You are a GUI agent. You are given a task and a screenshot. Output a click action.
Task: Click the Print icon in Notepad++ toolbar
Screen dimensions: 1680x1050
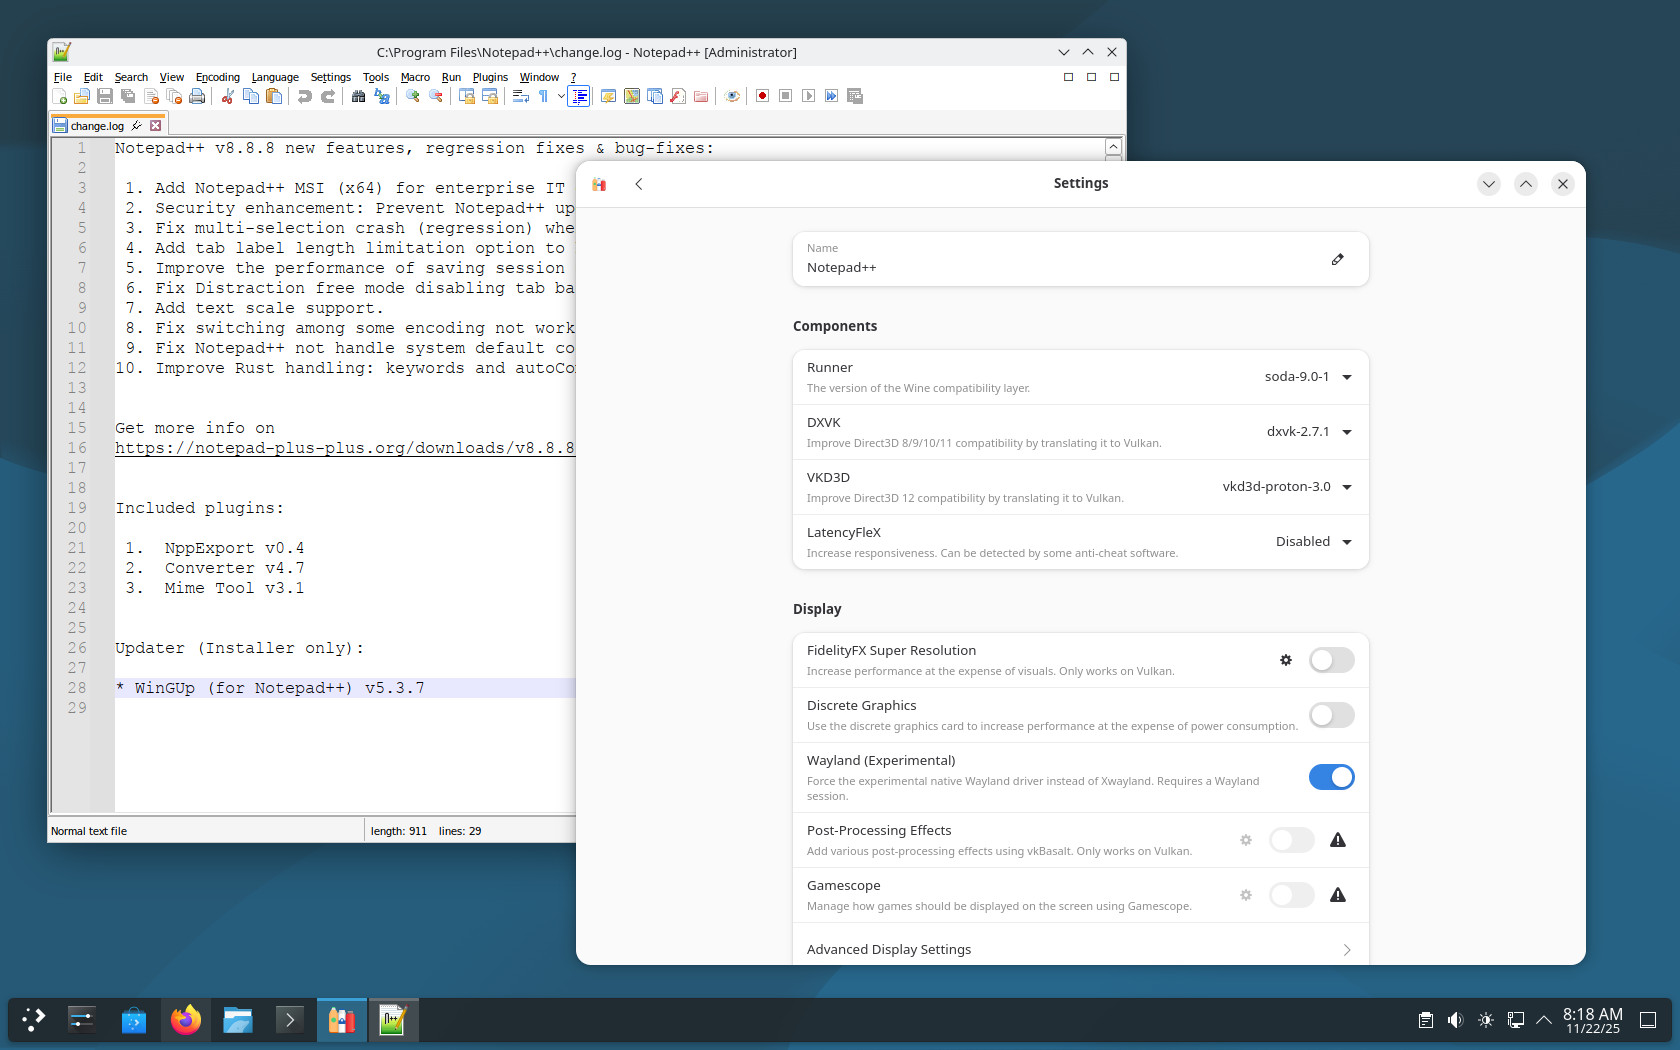(x=197, y=96)
